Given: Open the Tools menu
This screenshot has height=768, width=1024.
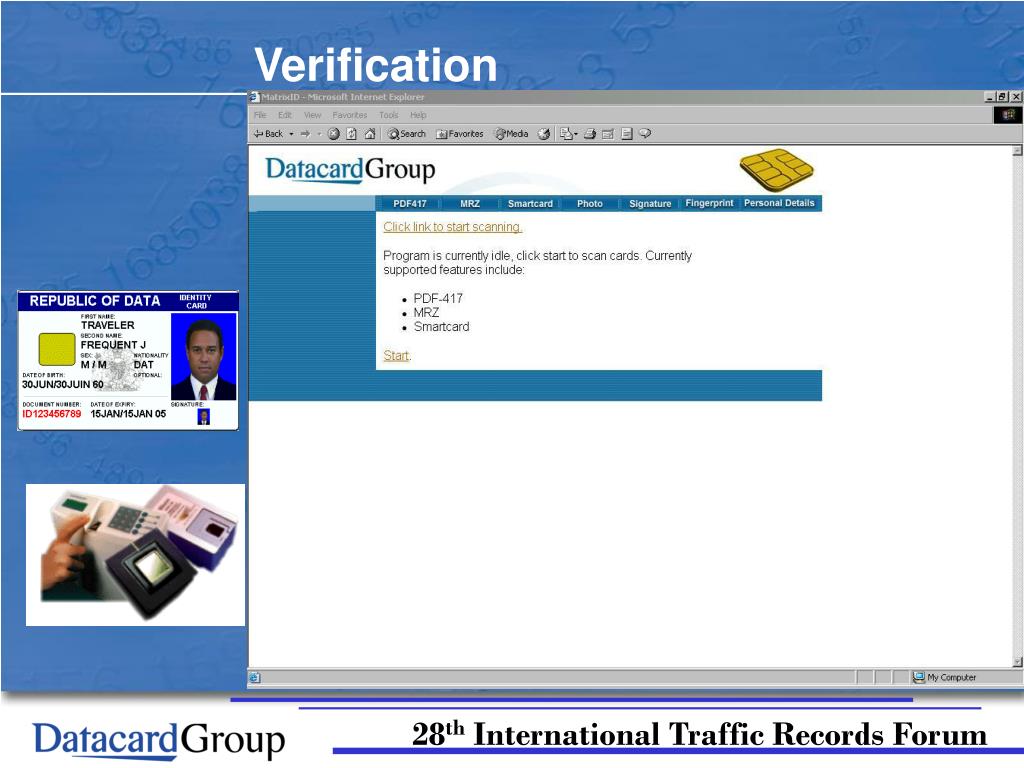Looking at the screenshot, I should click(x=388, y=115).
